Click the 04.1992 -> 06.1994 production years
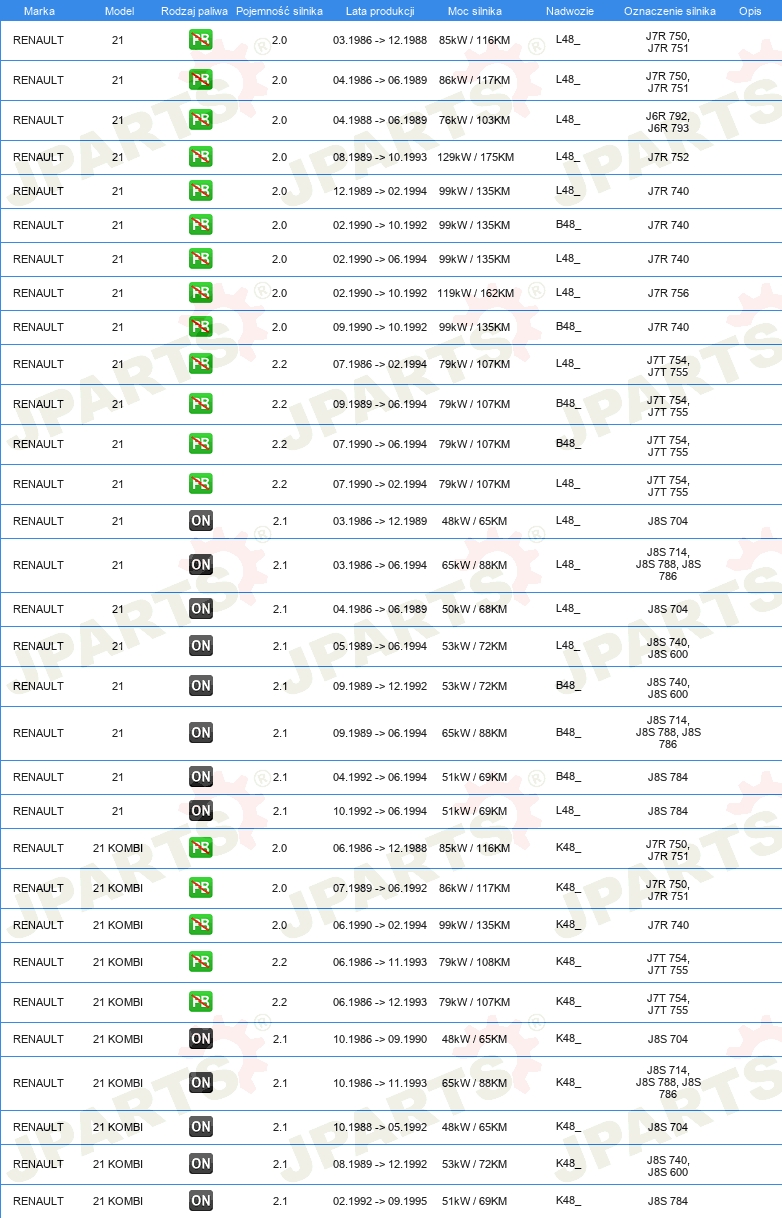 click(380, 777)
